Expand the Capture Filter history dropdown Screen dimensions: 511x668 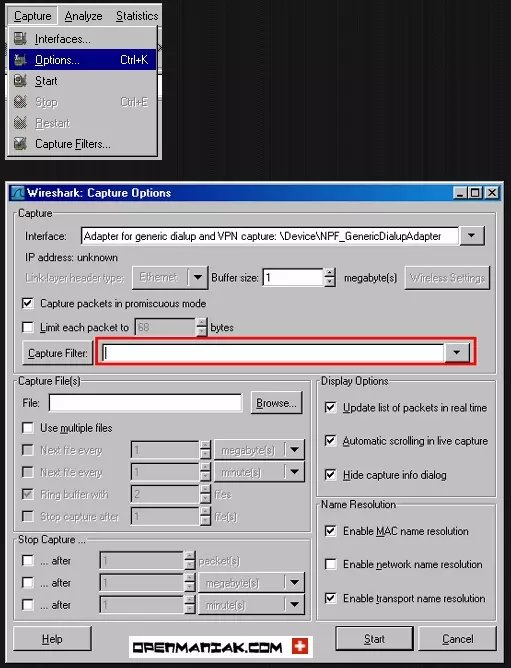click(457, 352)
